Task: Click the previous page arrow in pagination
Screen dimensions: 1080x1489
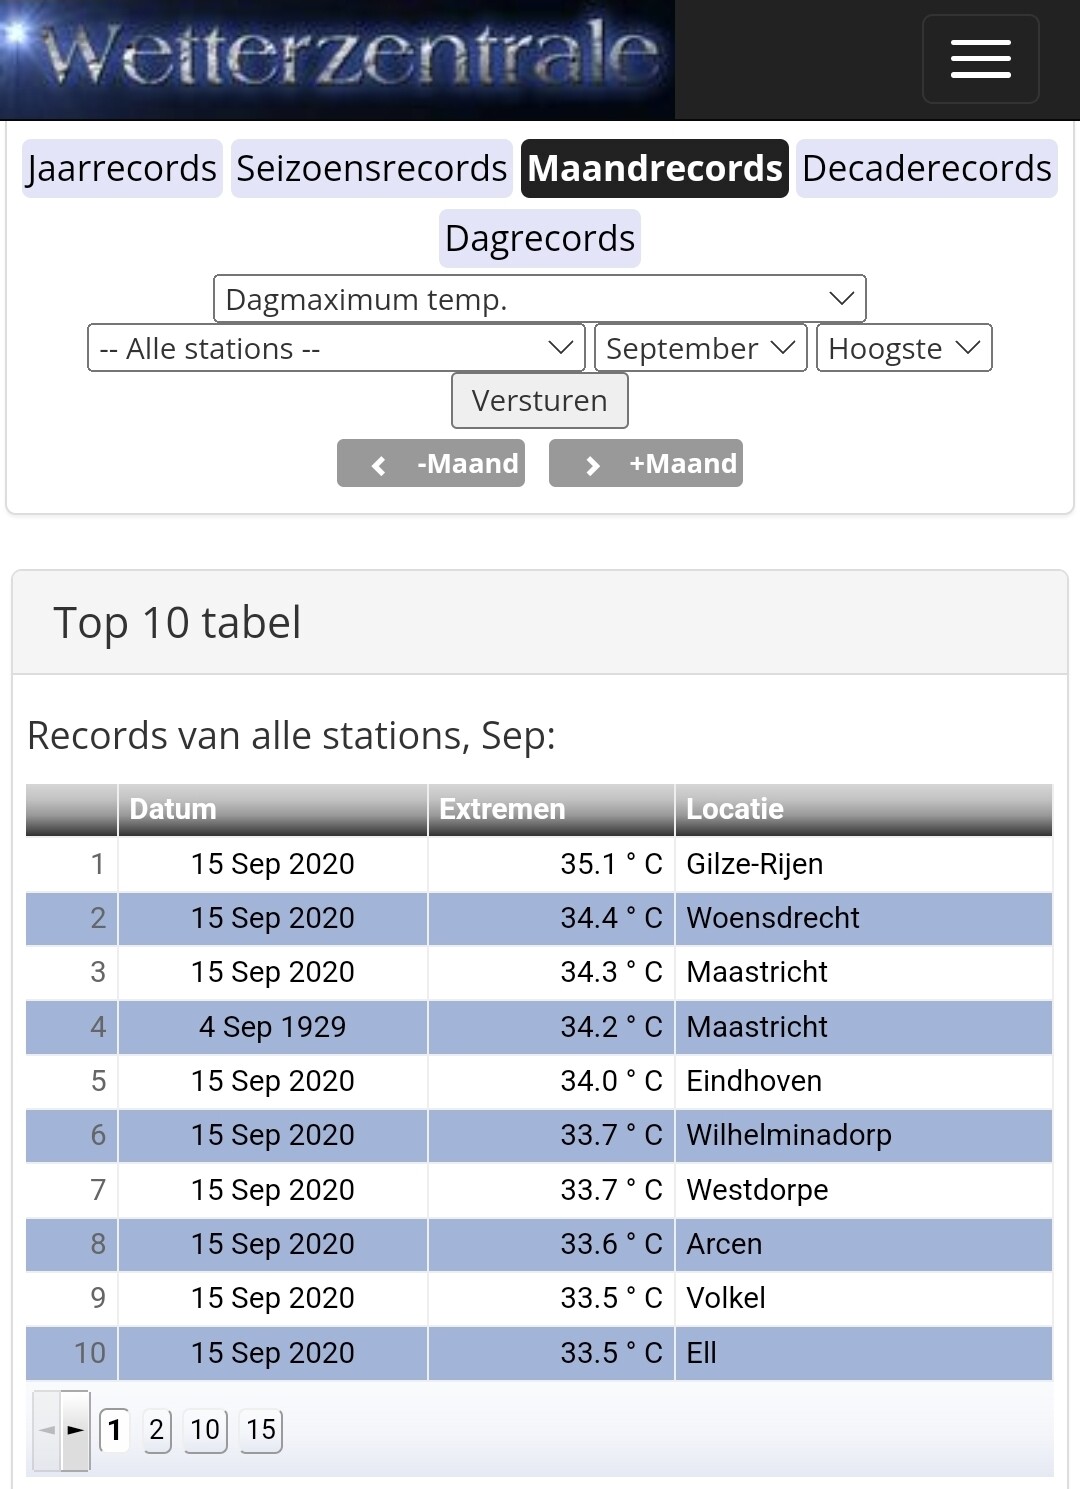Action: tap(46, 1430)
